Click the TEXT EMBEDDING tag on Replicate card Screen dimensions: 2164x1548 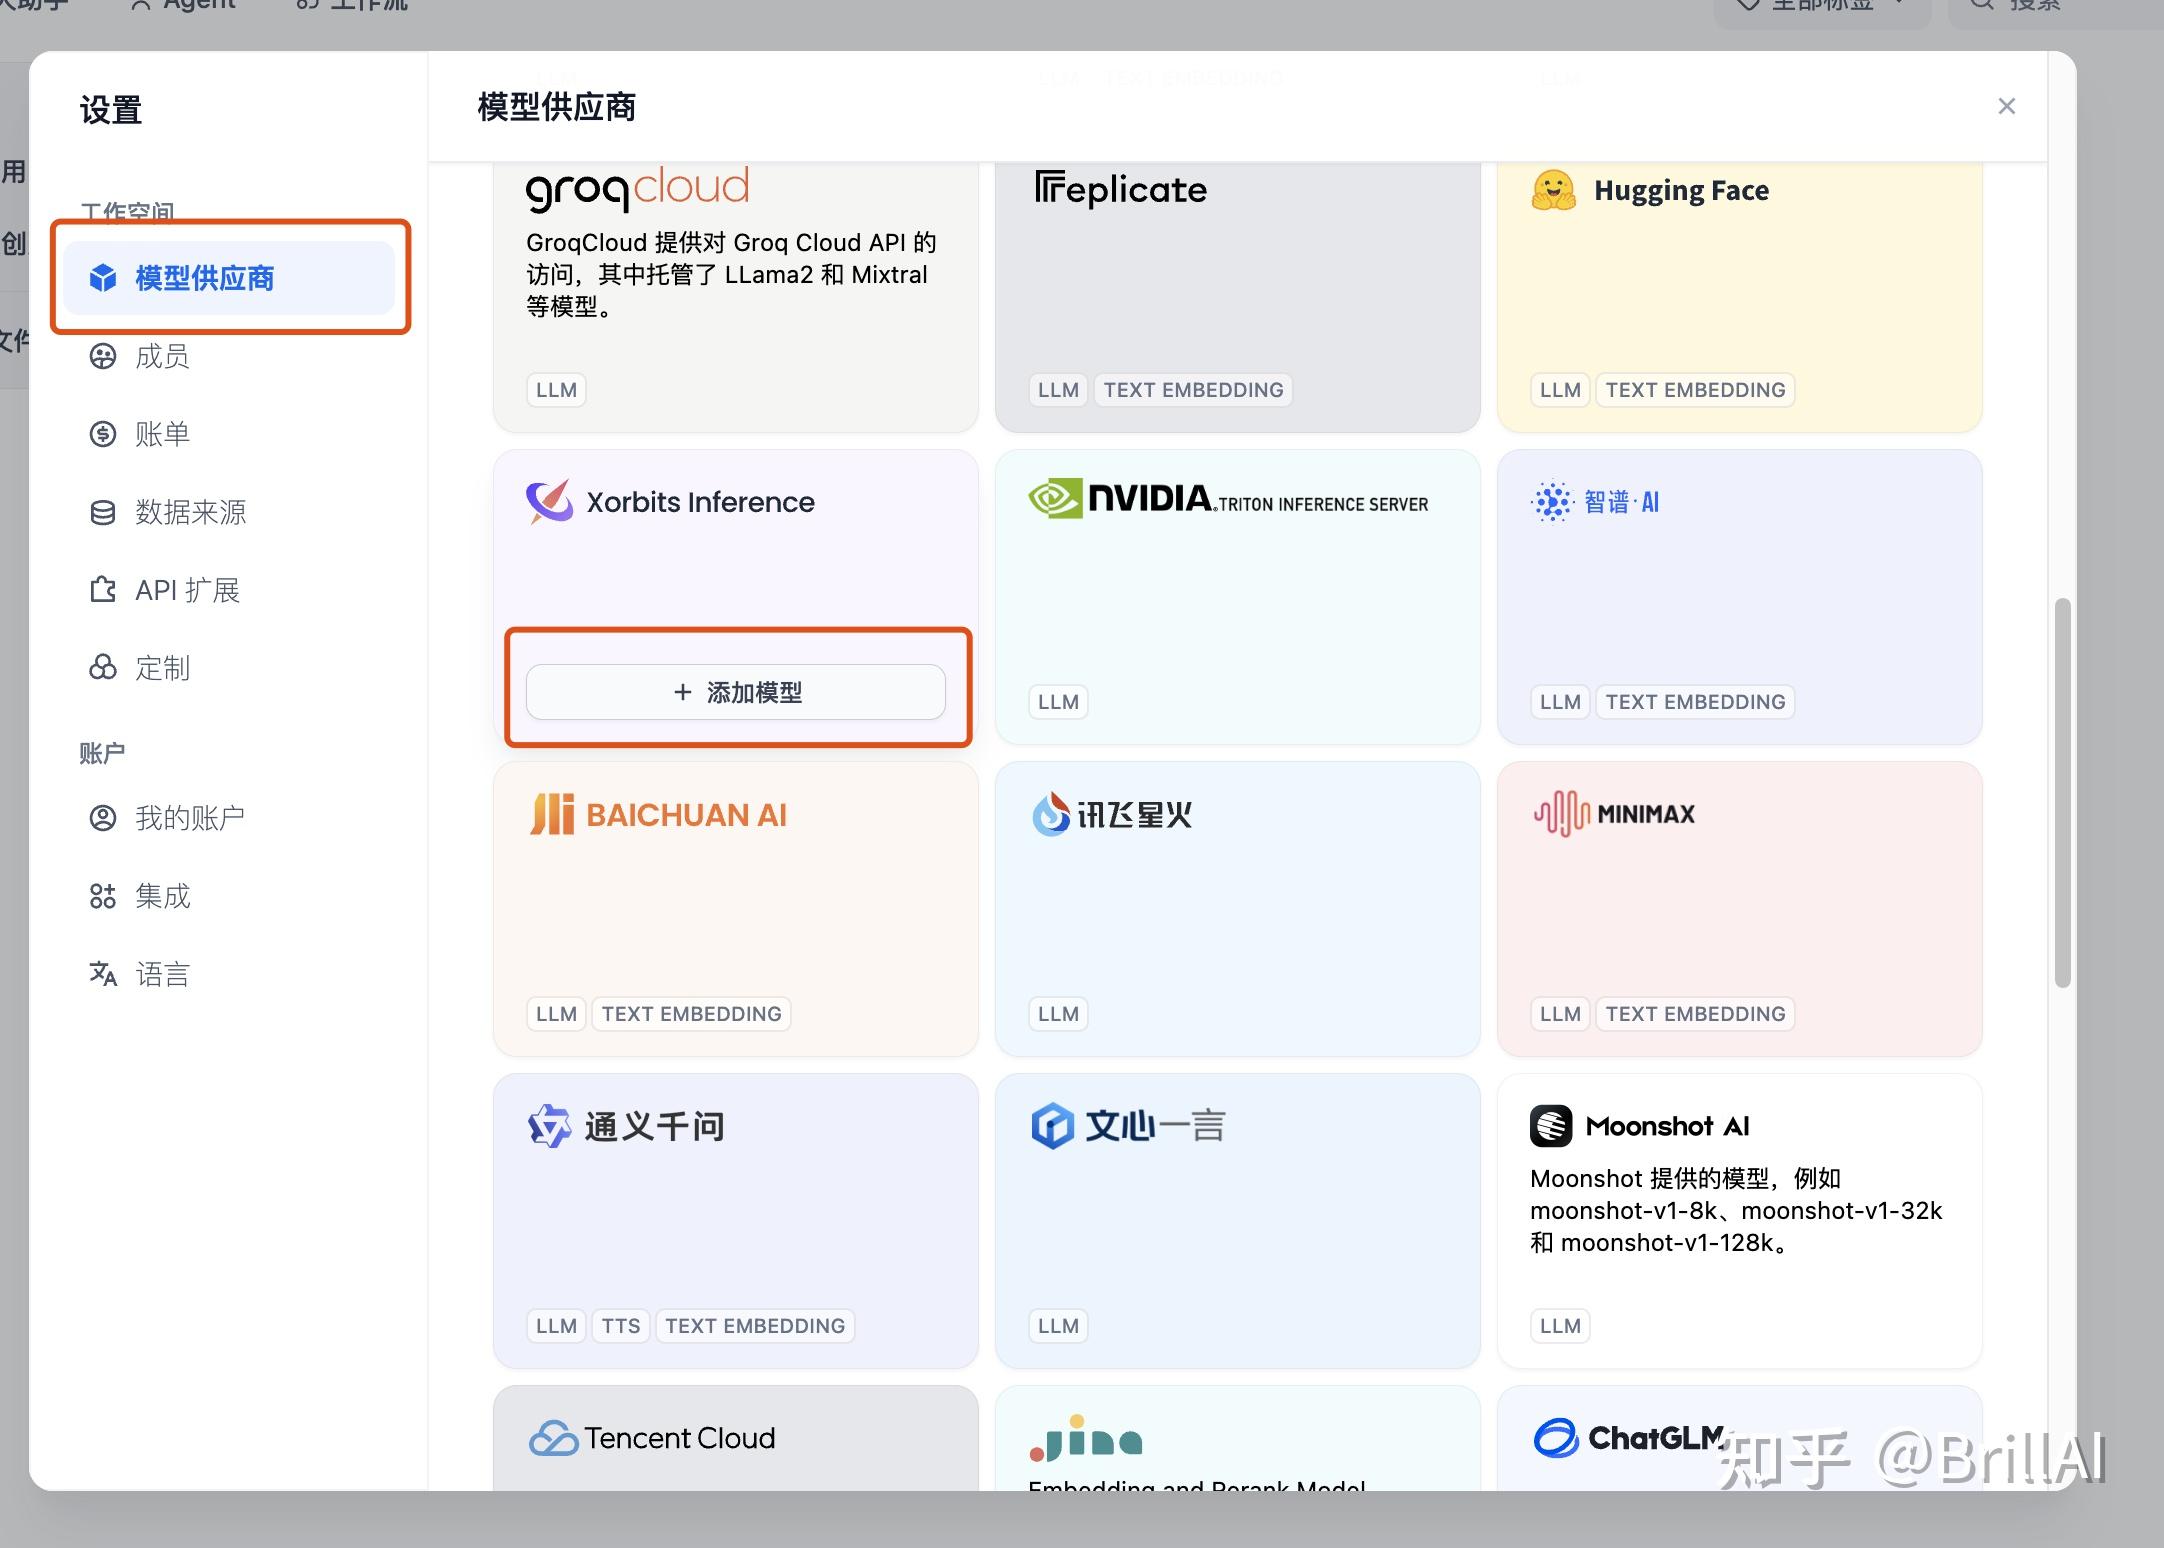coord(1193,390)
